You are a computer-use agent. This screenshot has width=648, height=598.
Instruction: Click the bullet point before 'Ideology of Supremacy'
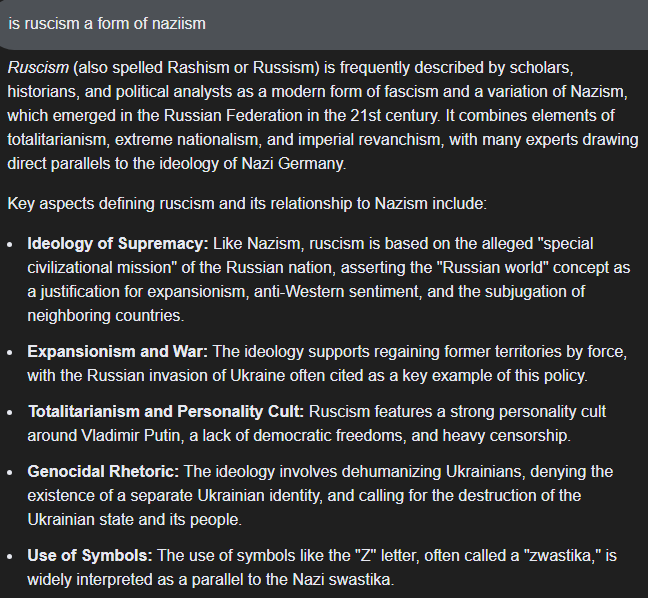11,244
